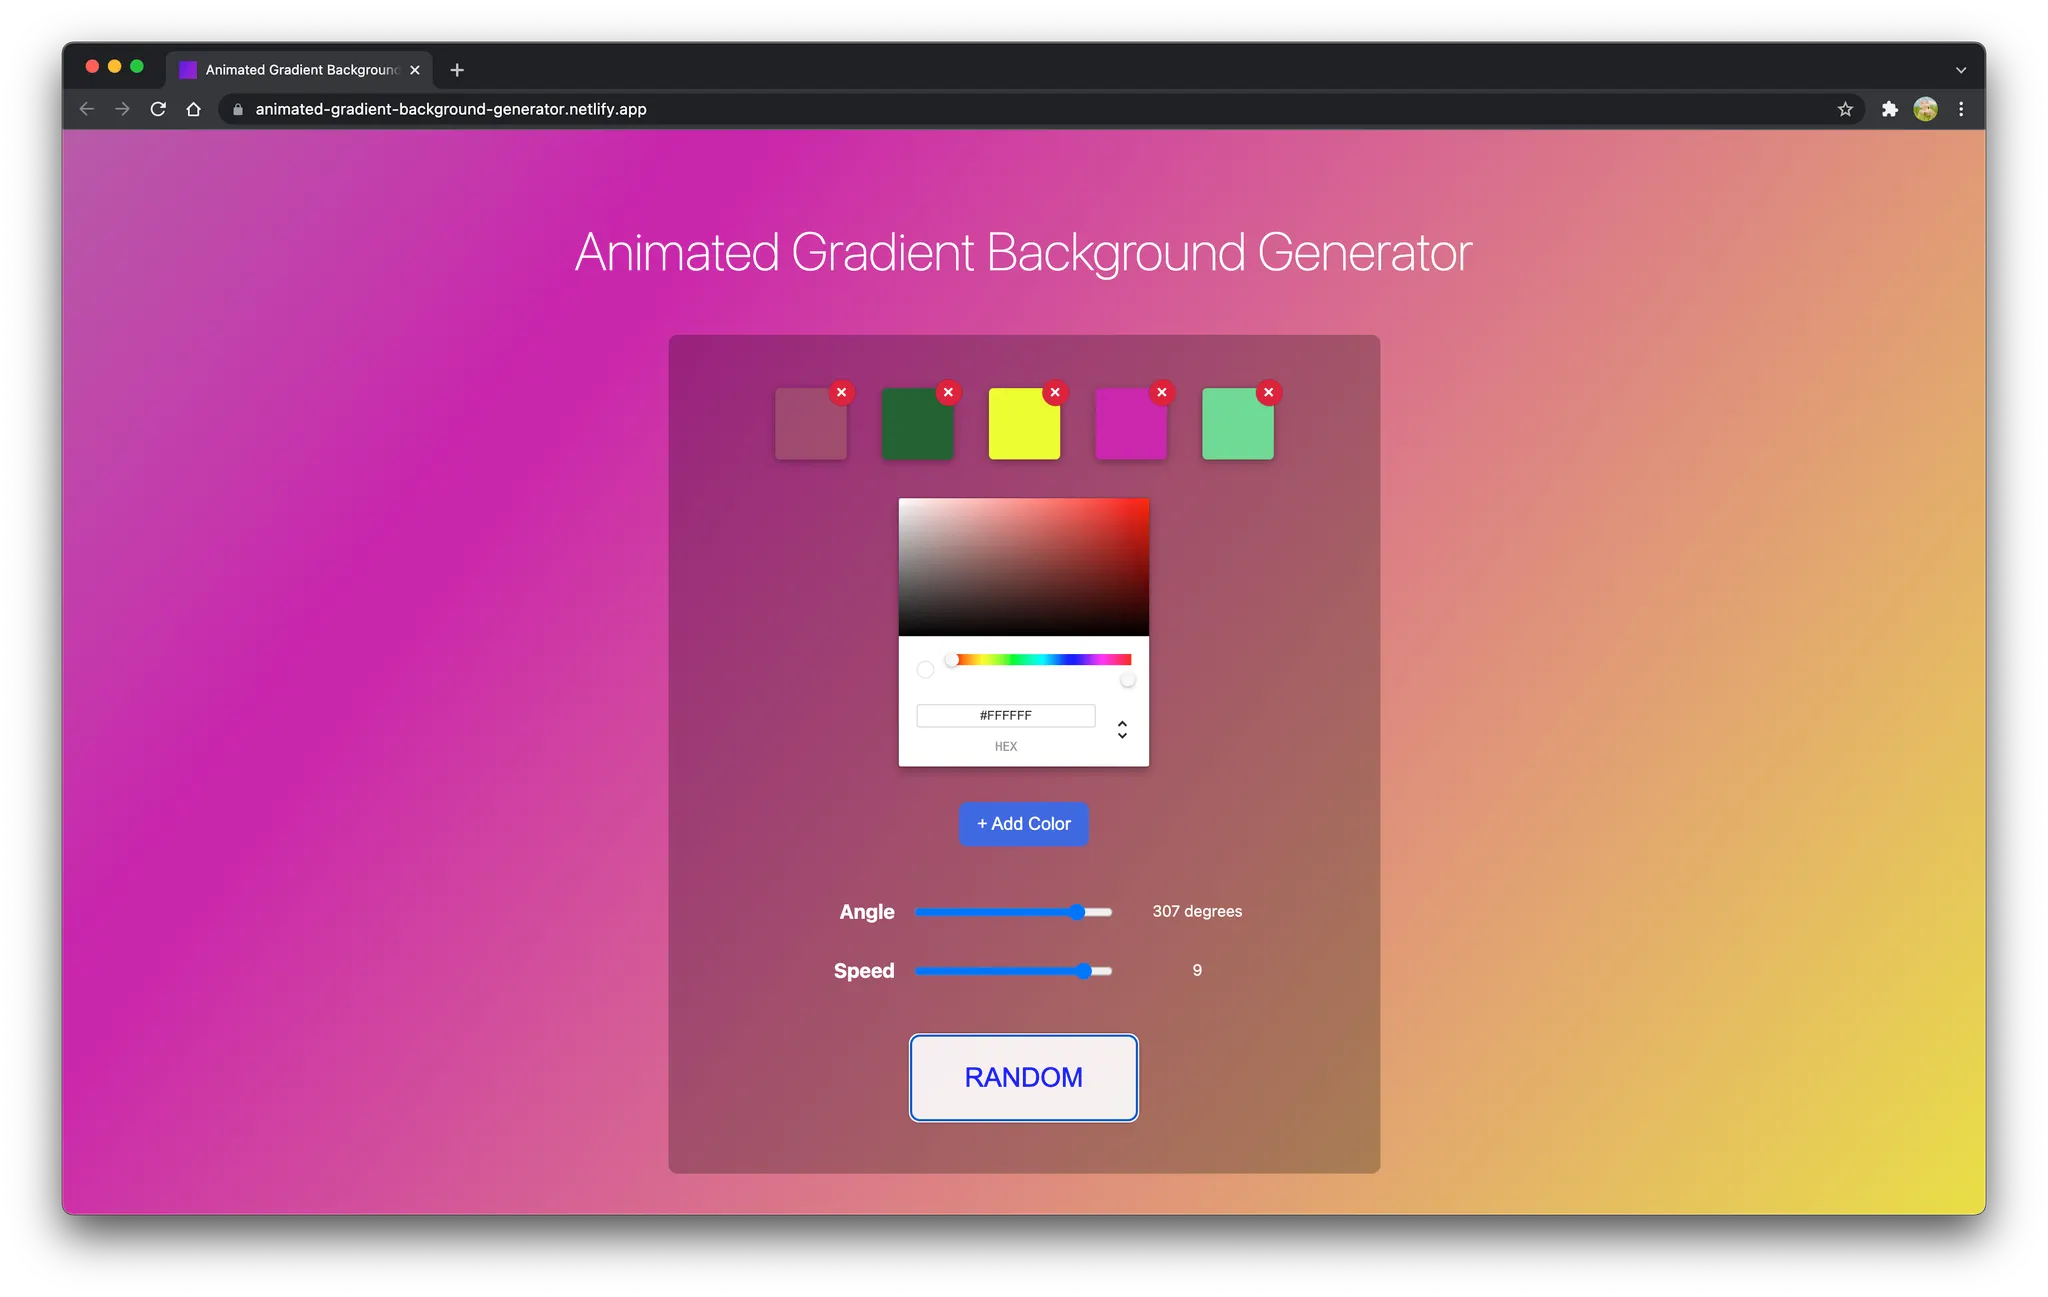2048x1297 pixels.
Task: Click the user profile avatar
Action: pyautogui.click(x=1925, y=109)
